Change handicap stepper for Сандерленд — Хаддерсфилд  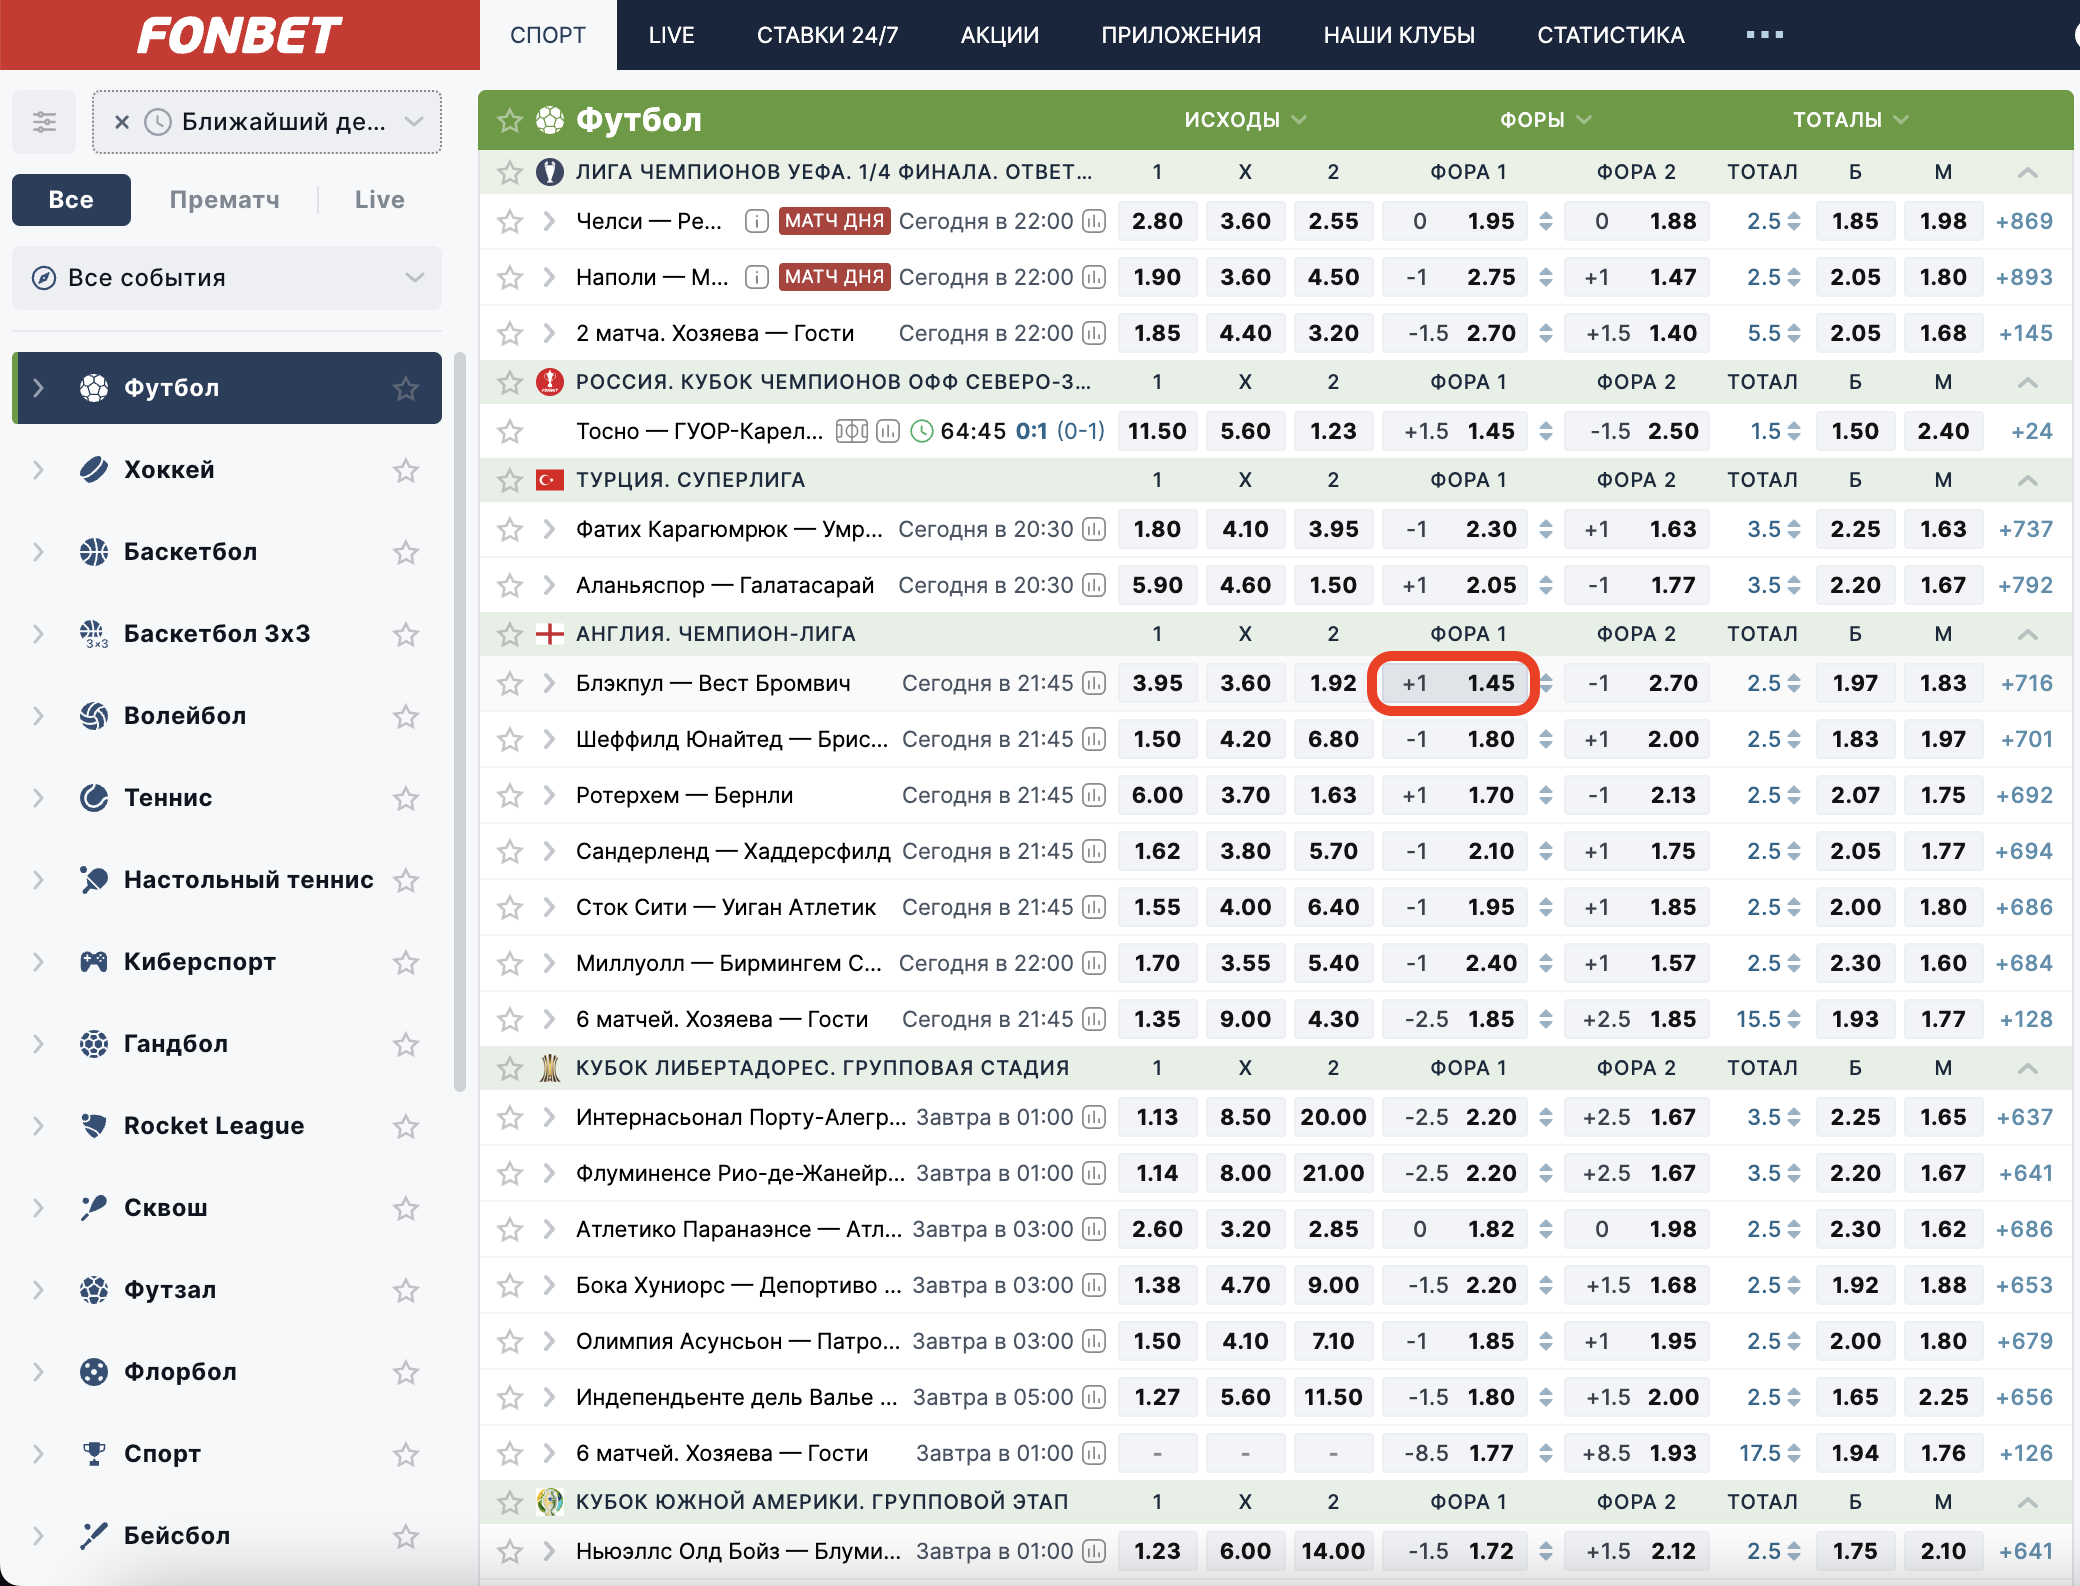click(1546, 851)
